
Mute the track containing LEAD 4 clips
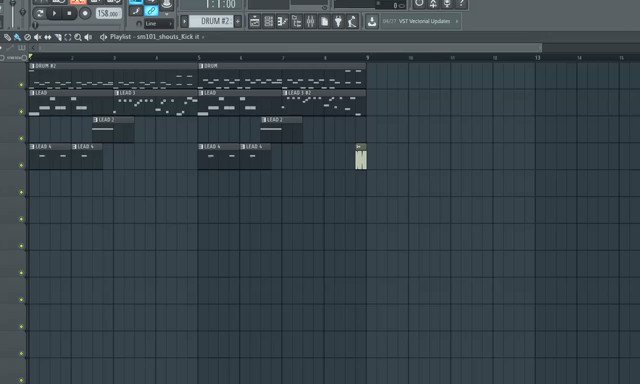click(x=21, y=165)
